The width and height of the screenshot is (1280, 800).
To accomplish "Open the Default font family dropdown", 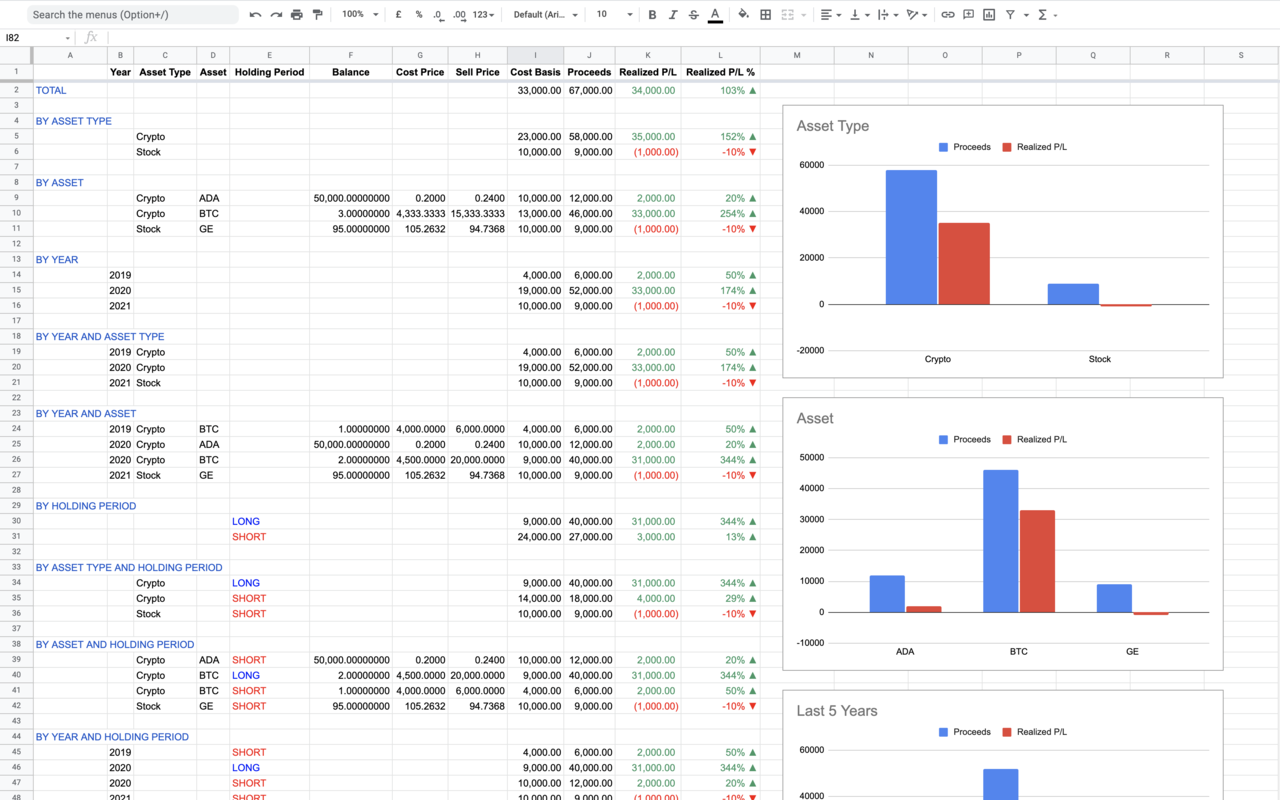I will tap(546, 15).
